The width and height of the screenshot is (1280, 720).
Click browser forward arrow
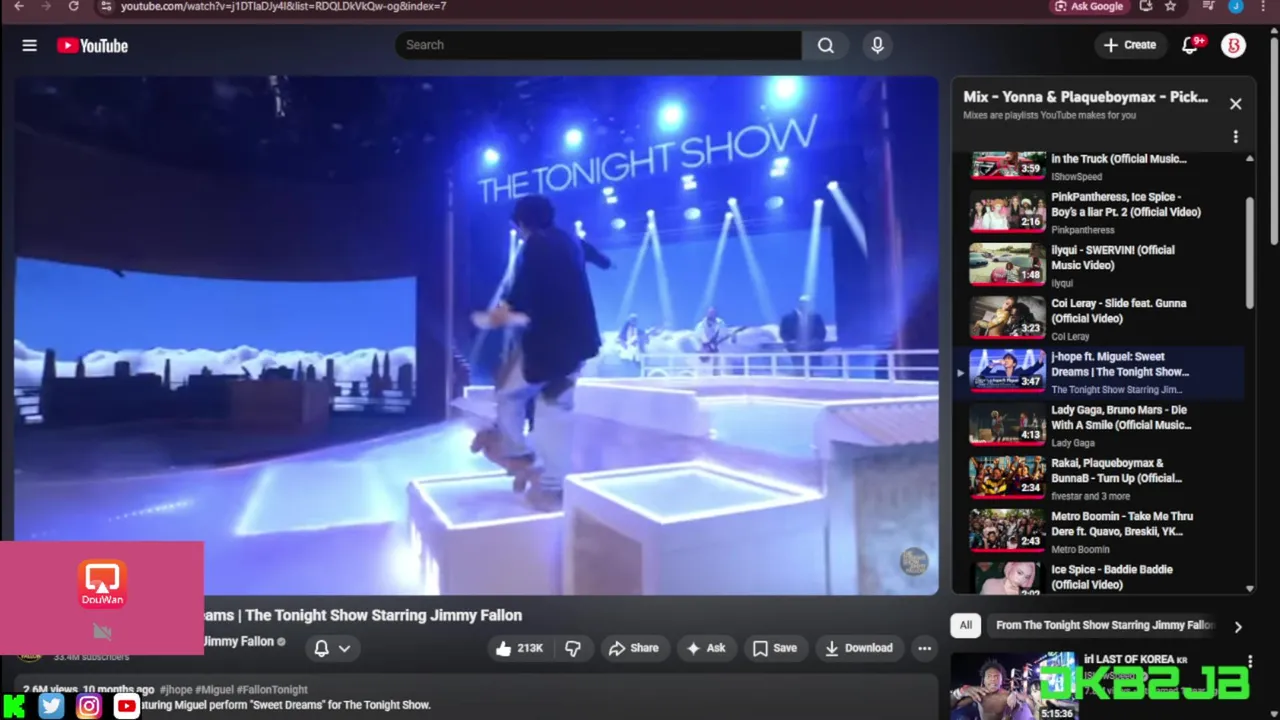click(x=45, y=6)
